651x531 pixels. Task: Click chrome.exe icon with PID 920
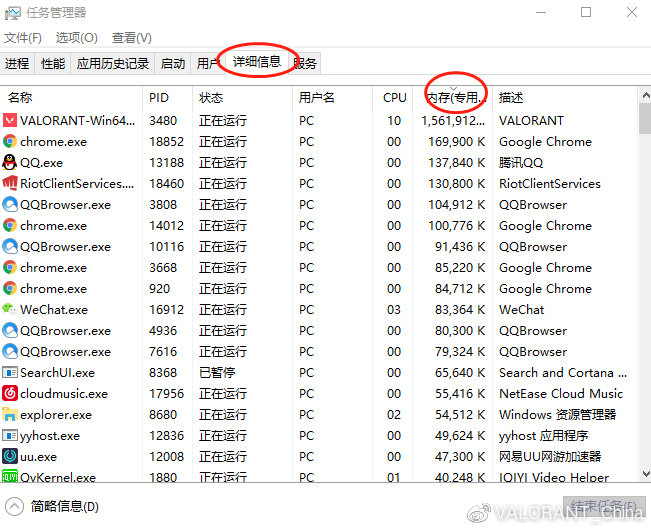coord(10,289)
